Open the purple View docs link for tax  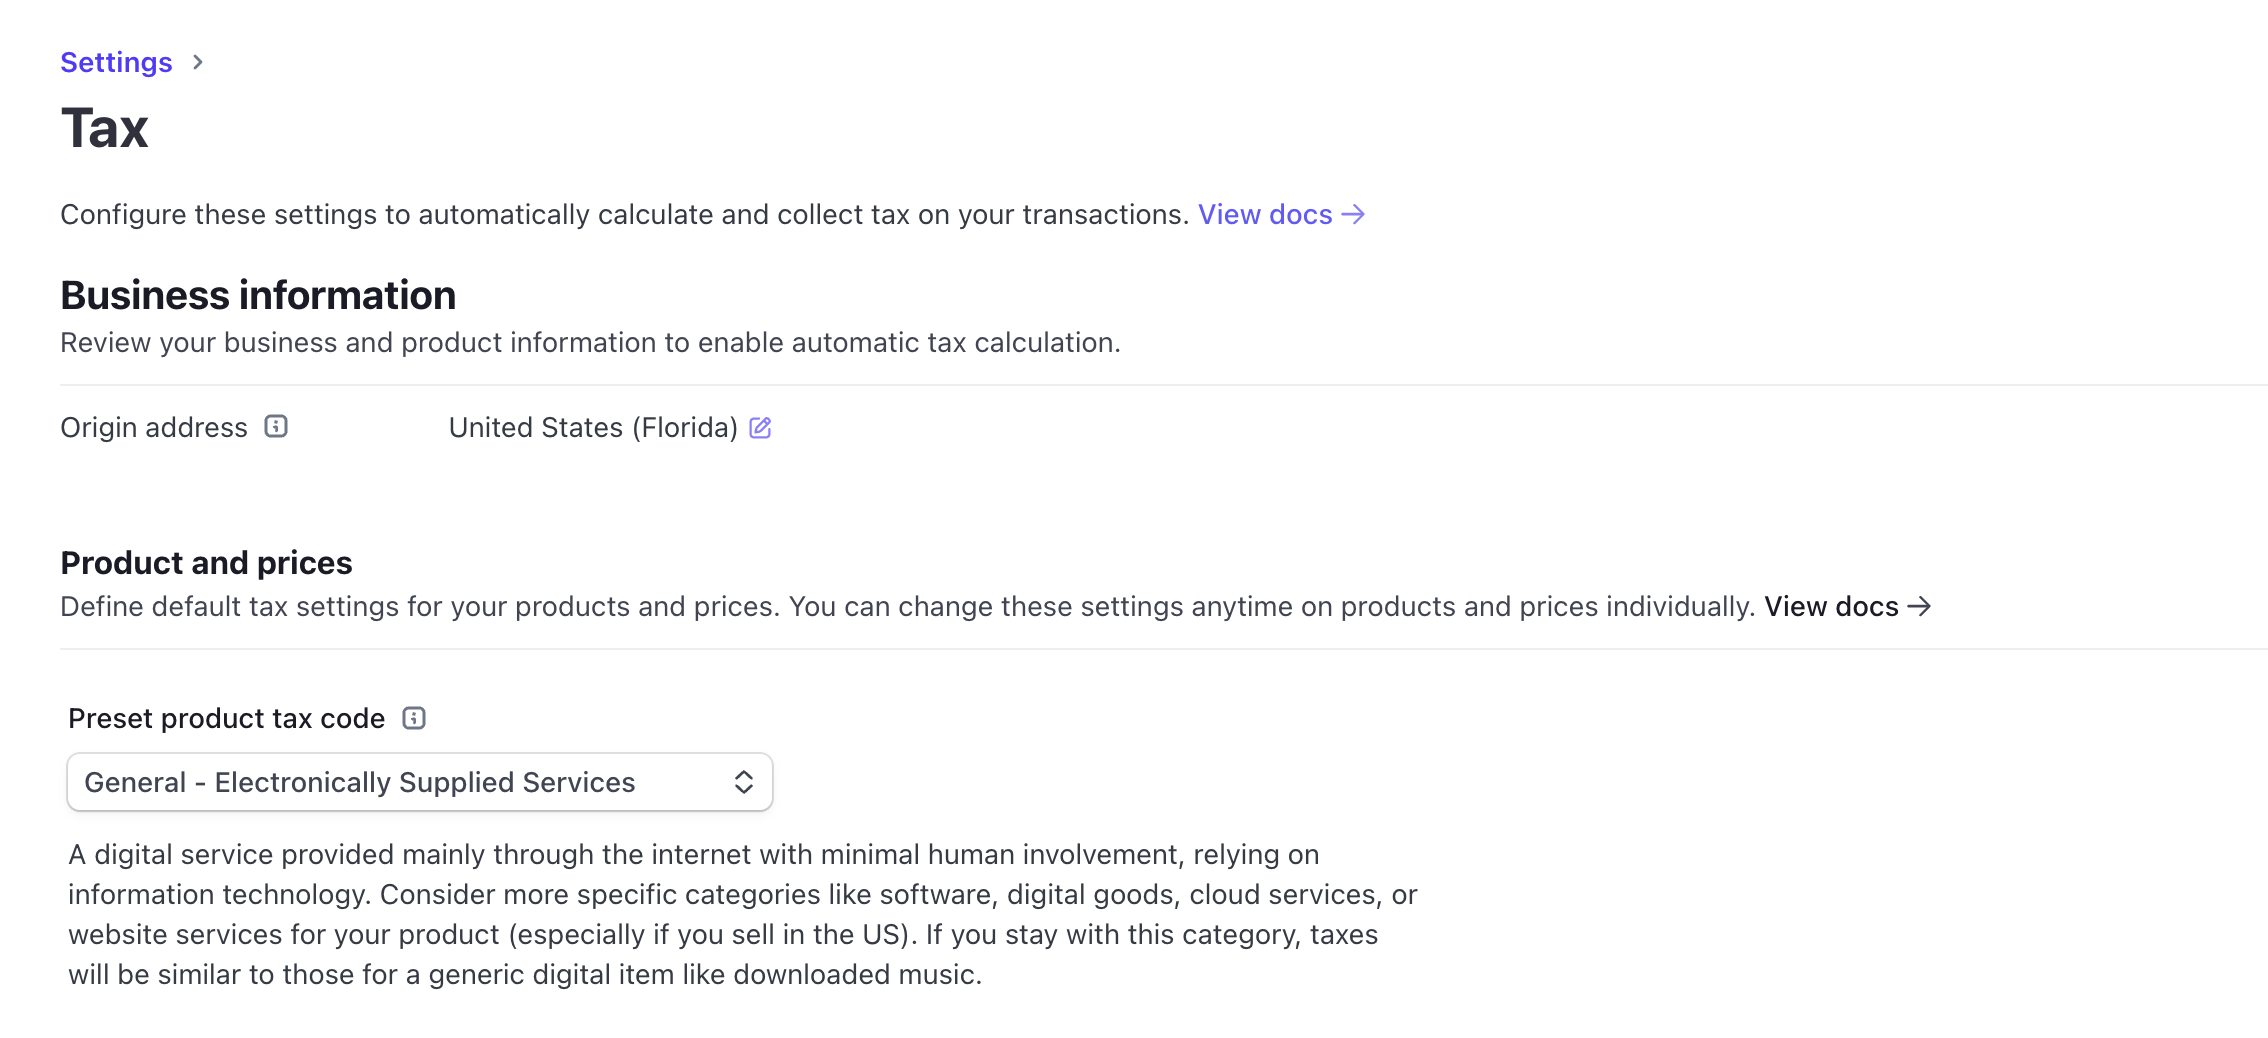1265,215
